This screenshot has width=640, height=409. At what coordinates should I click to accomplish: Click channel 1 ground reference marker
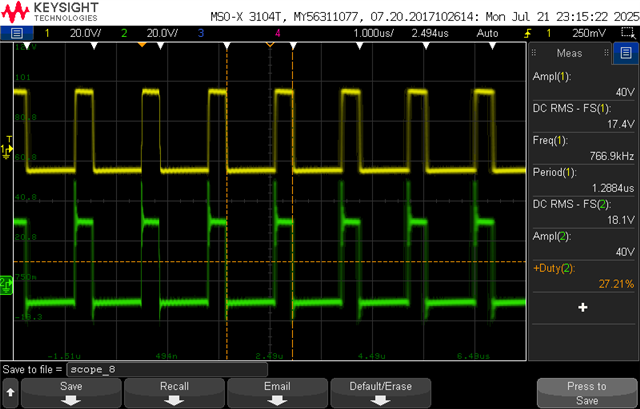pyautogui.click(x=7, y=151)
